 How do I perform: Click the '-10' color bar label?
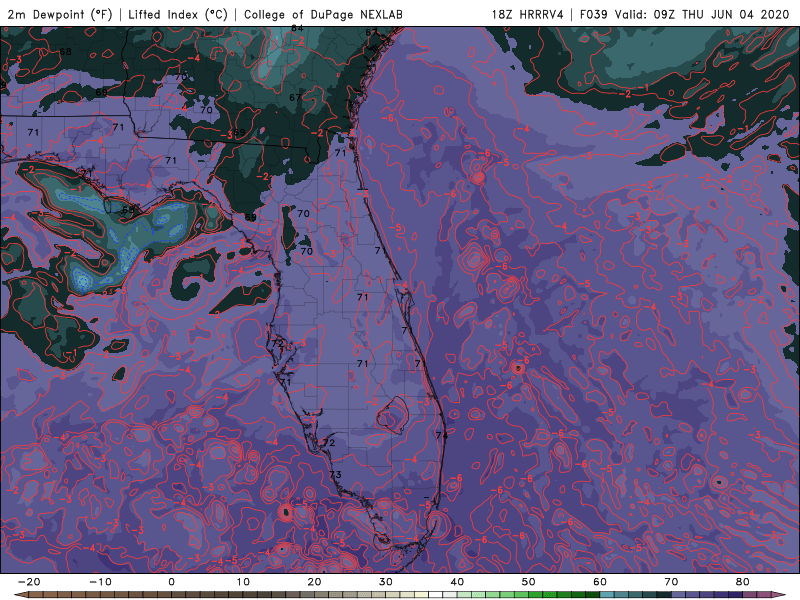tap(100, 582)
